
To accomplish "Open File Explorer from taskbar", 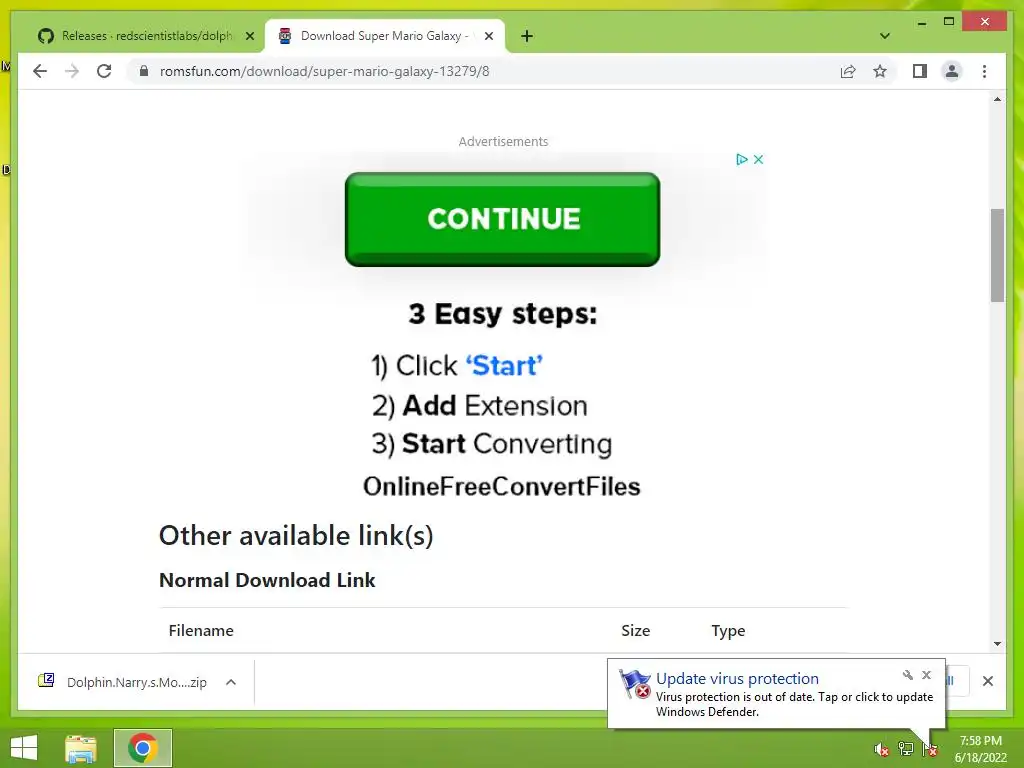I will pos(81,748).
